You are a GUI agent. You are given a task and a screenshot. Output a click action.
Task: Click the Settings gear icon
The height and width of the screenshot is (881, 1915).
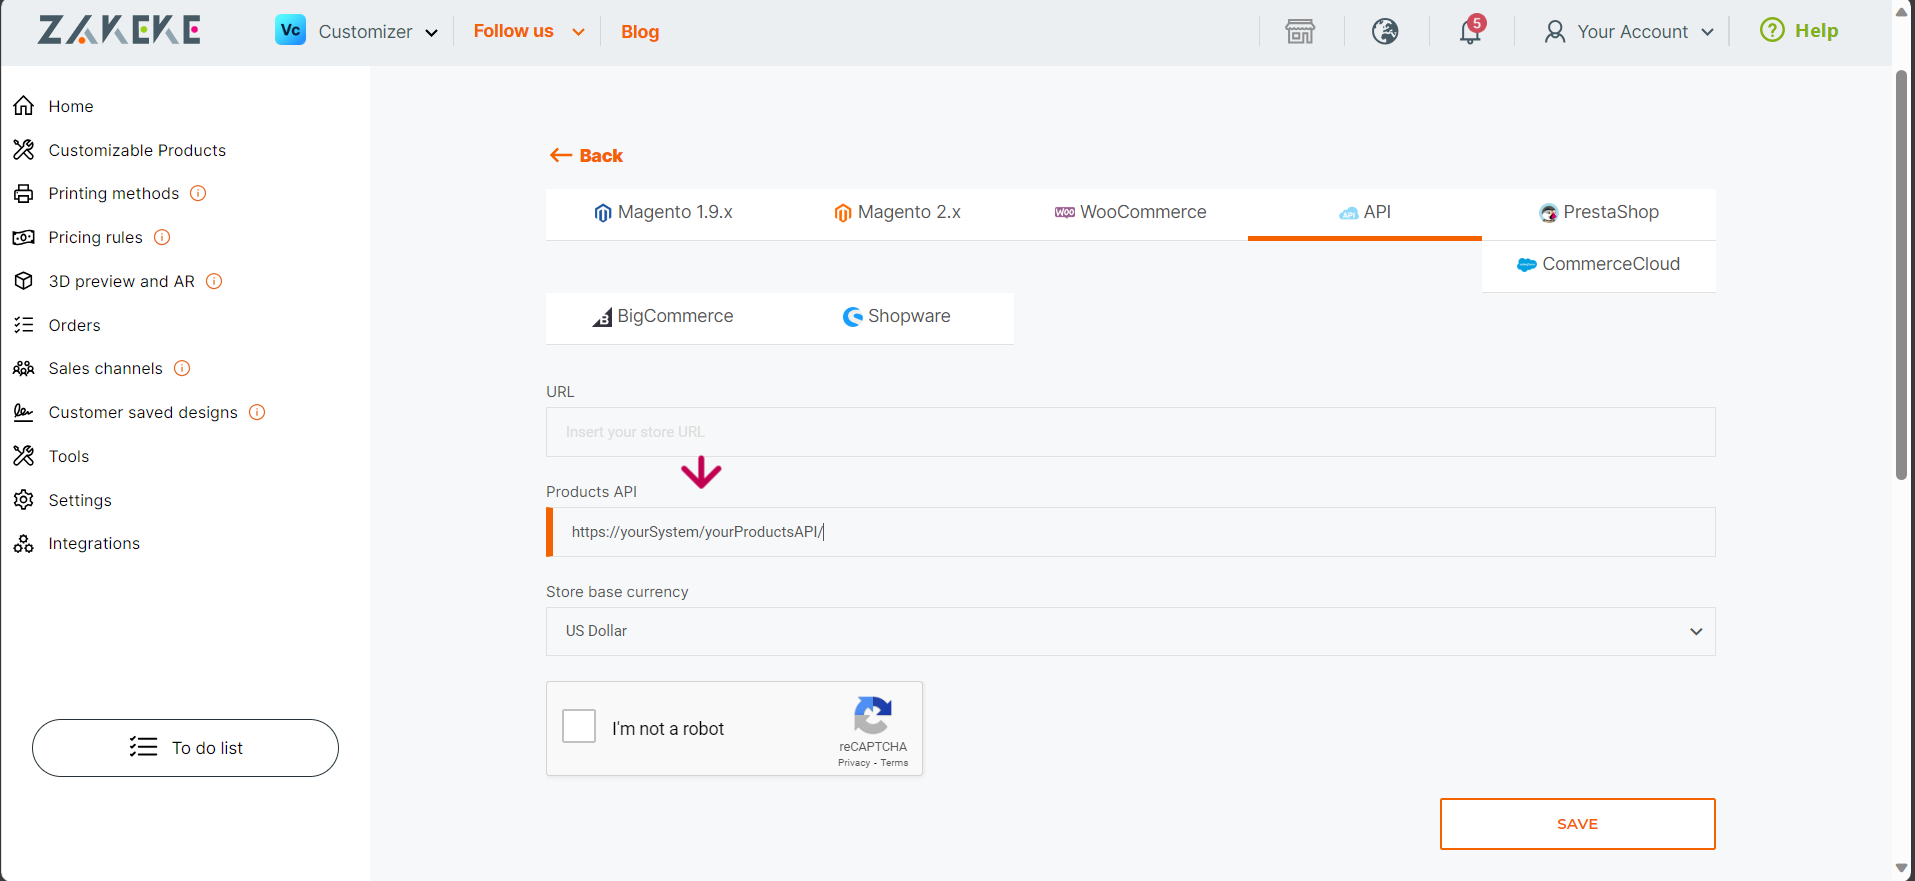click(x=24, y=499)
